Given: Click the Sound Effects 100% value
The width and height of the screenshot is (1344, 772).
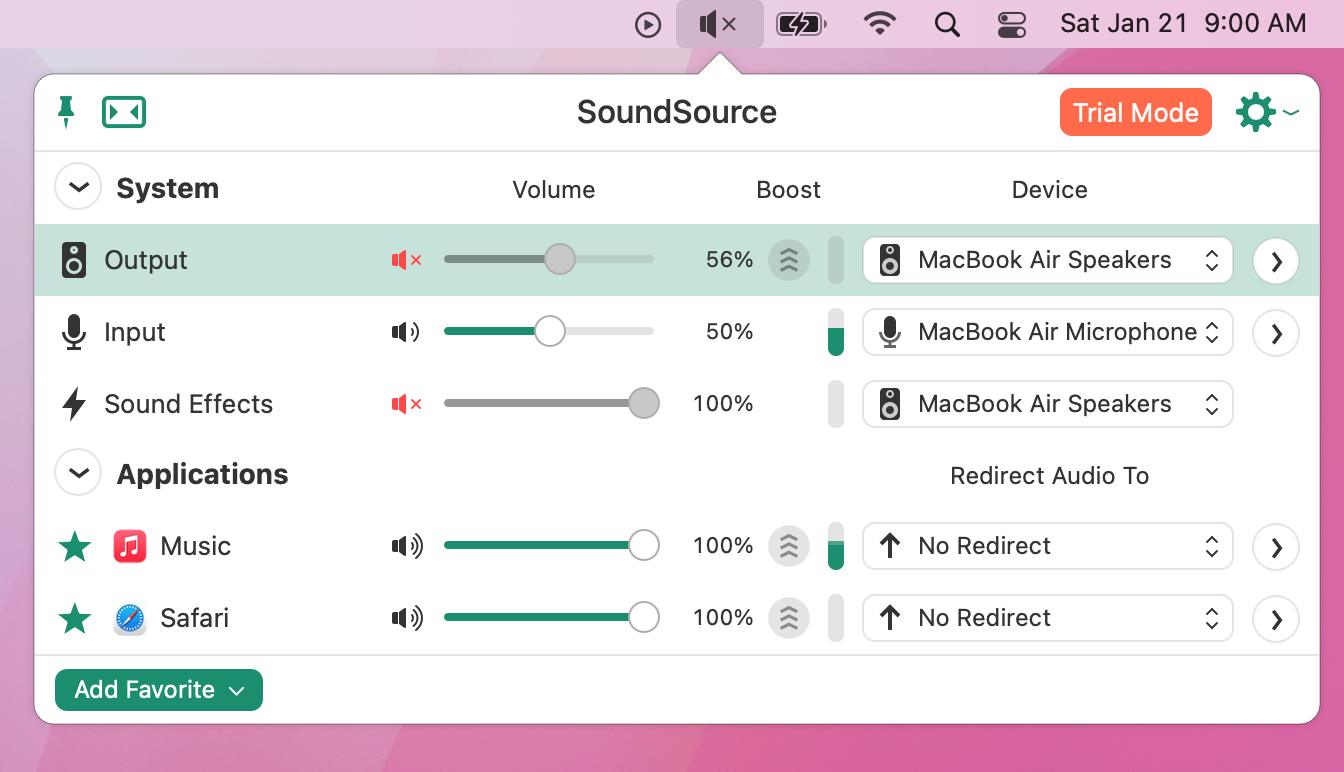Looking at the screenshot, I should pos(723,404).
